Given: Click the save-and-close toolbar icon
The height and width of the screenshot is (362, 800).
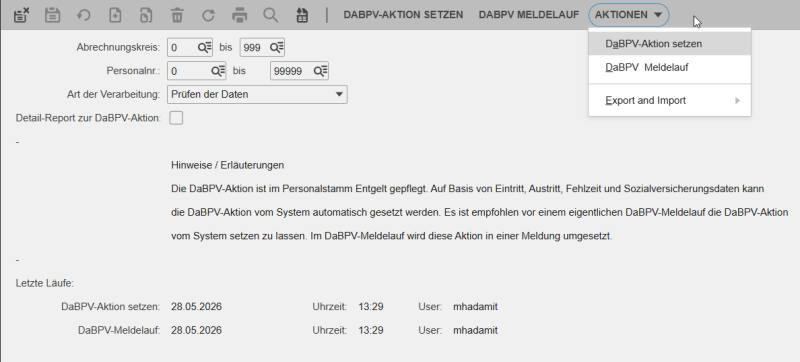Looking at the screenshot, I should tap(21, 15).
